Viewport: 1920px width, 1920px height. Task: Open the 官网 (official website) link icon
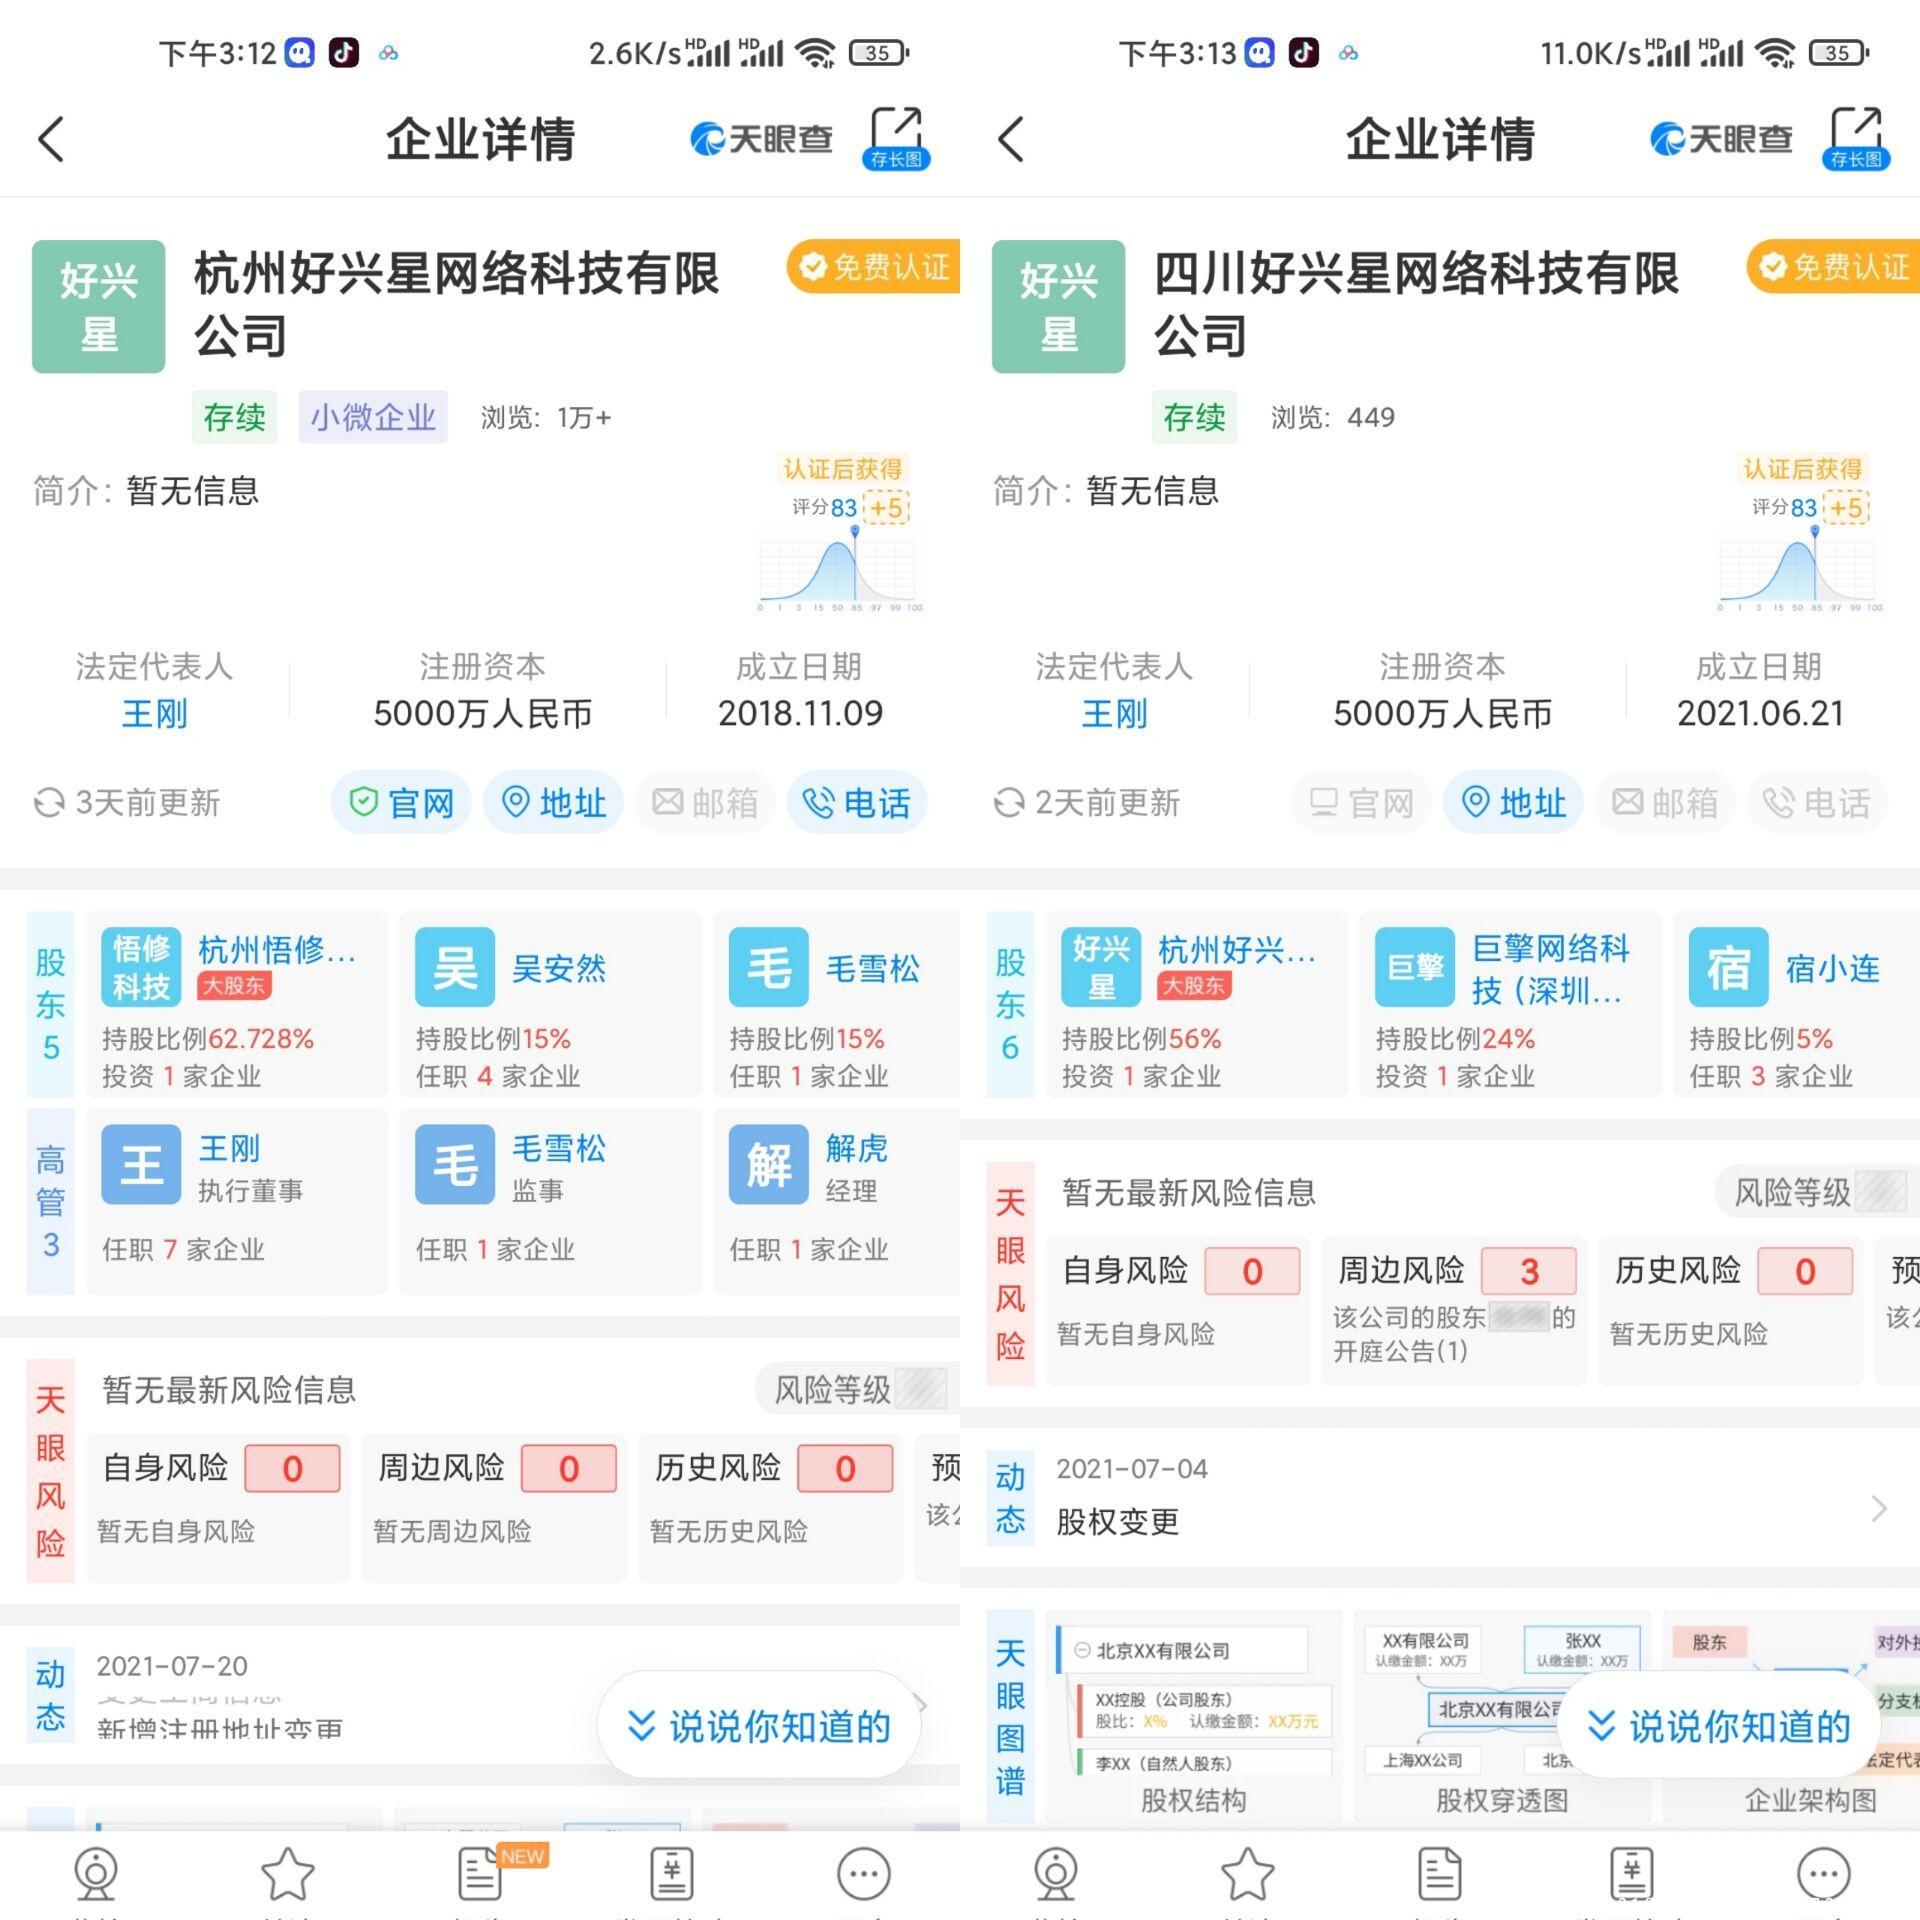pyautogui.click(x=400, y=801)
